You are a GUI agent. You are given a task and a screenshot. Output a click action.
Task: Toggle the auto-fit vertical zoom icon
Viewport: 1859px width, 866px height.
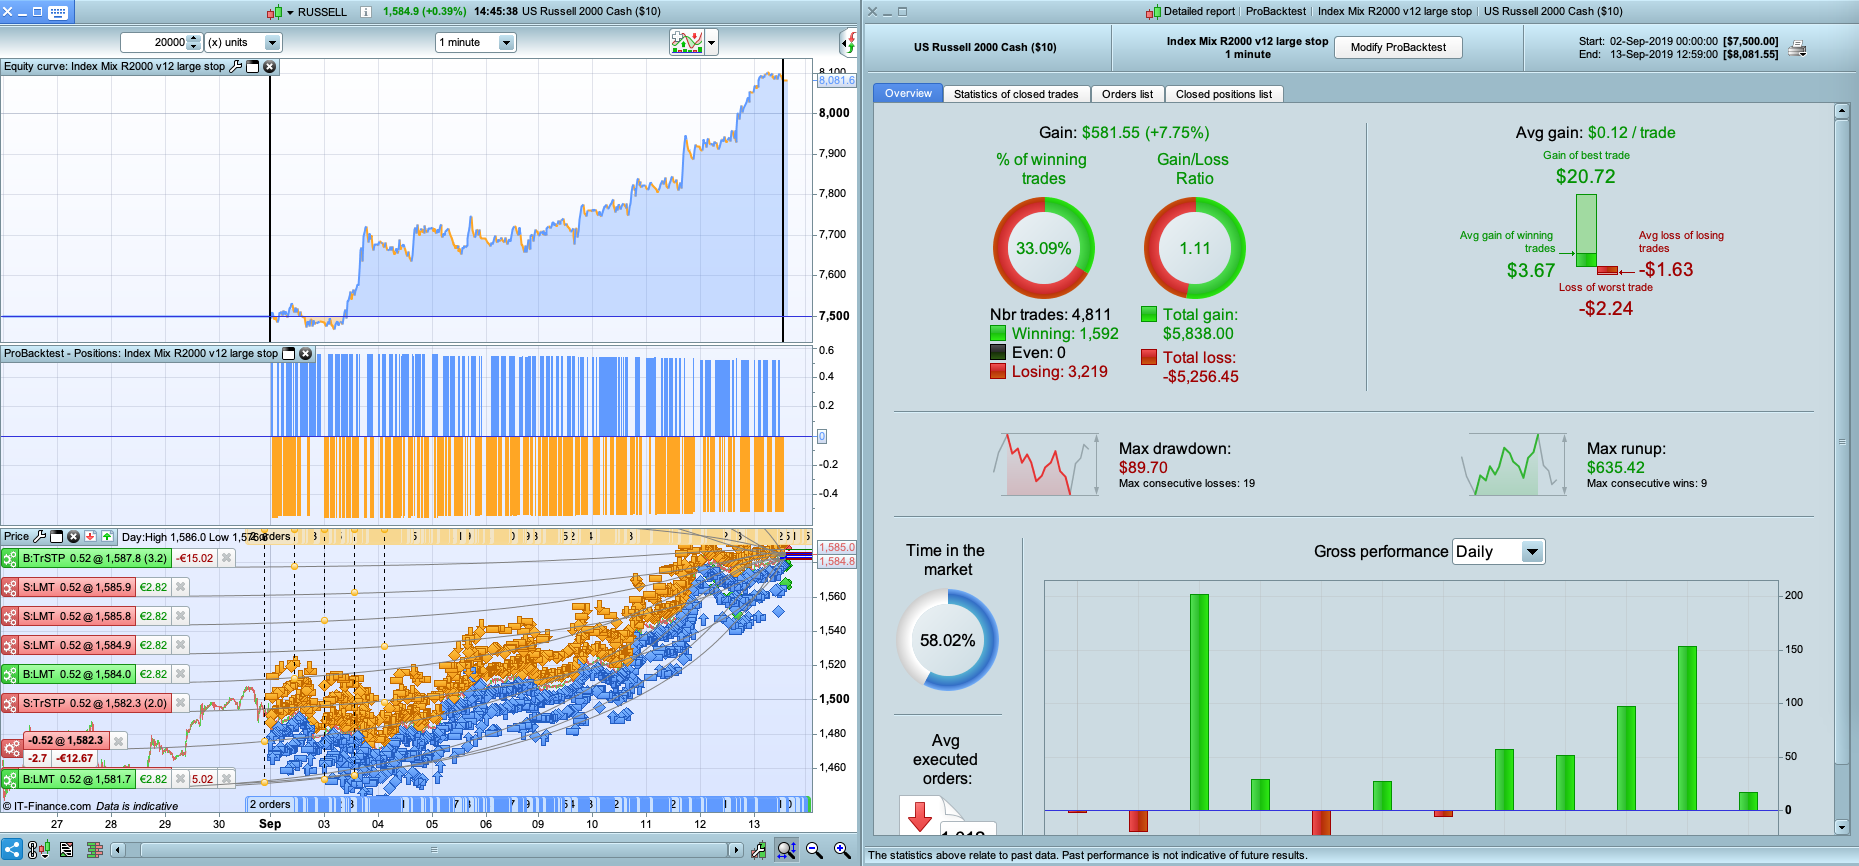tap(787, 850)
